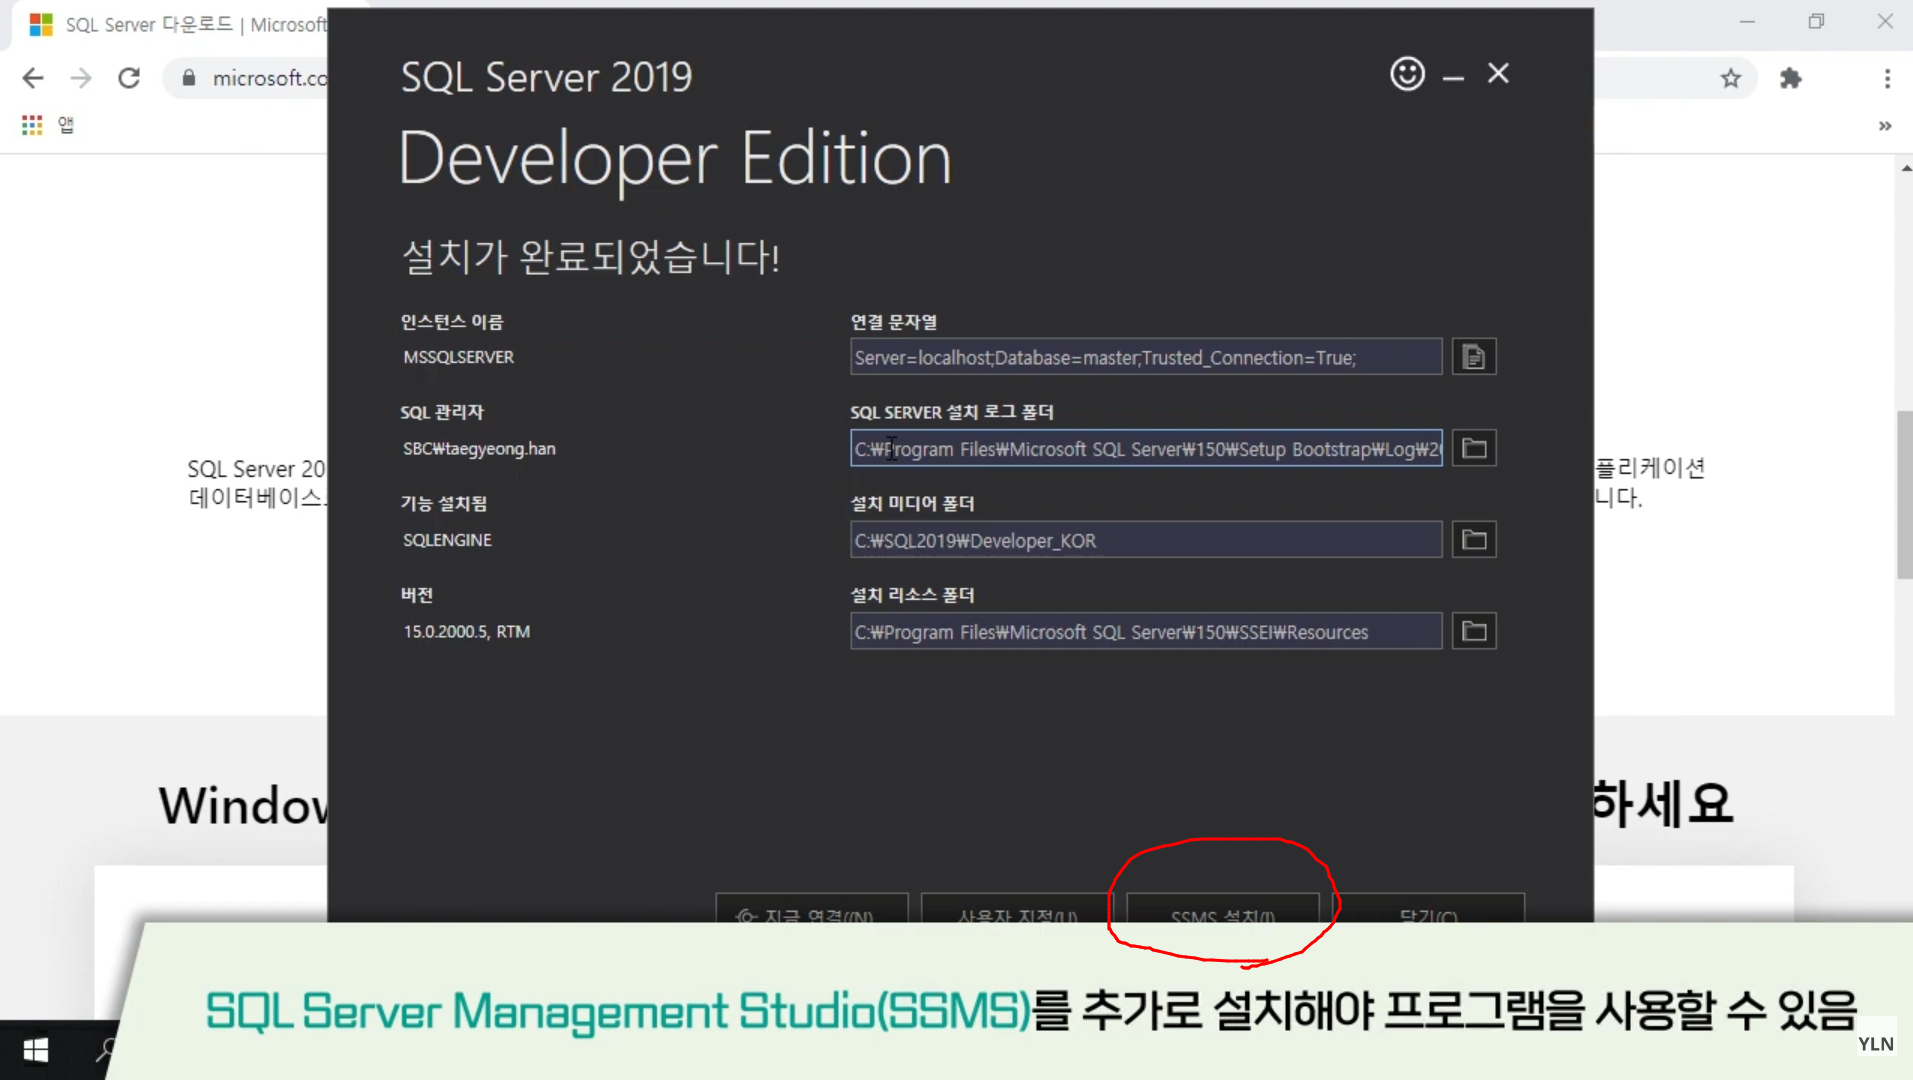Image resolution: width=1913 pixels, height=1080 pixels.
Task: Click the SBC\taegyeong.han administrator text
Action: [x=479, y=448]
